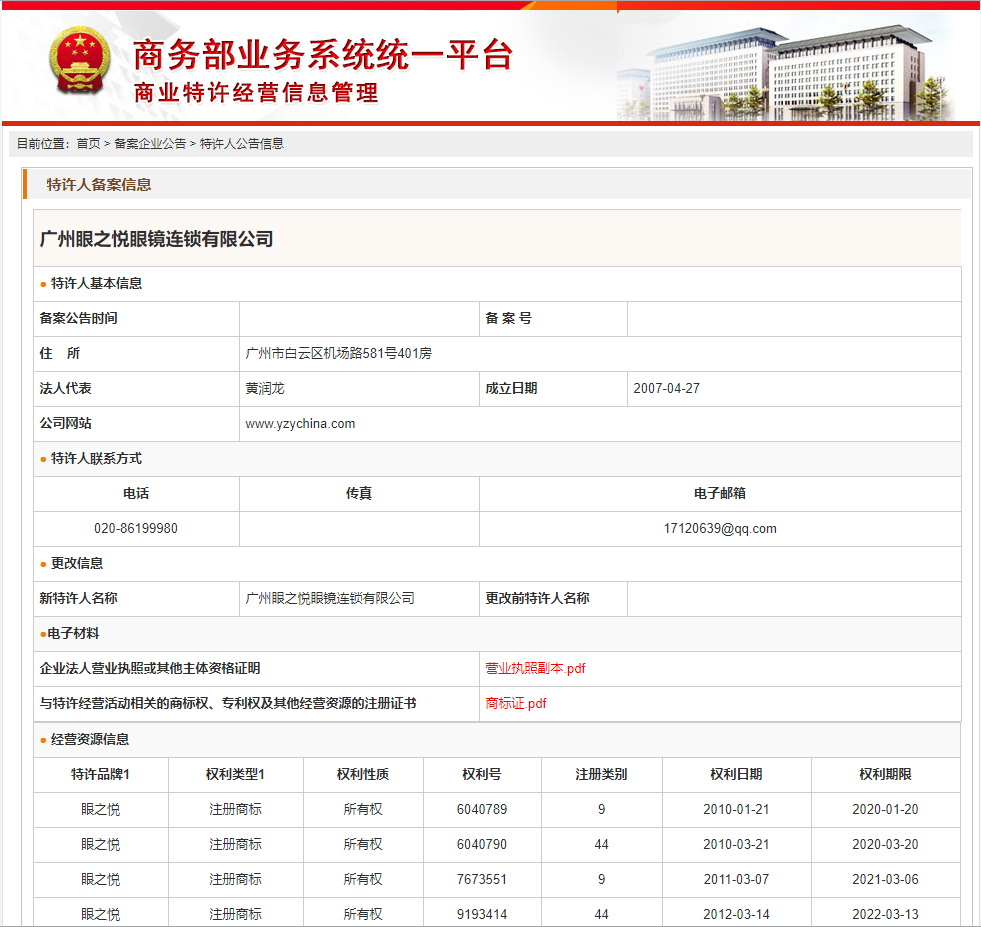Select rights date 2010-01-21
Viewport: 981px width, 927px height.
click(736, 809)
